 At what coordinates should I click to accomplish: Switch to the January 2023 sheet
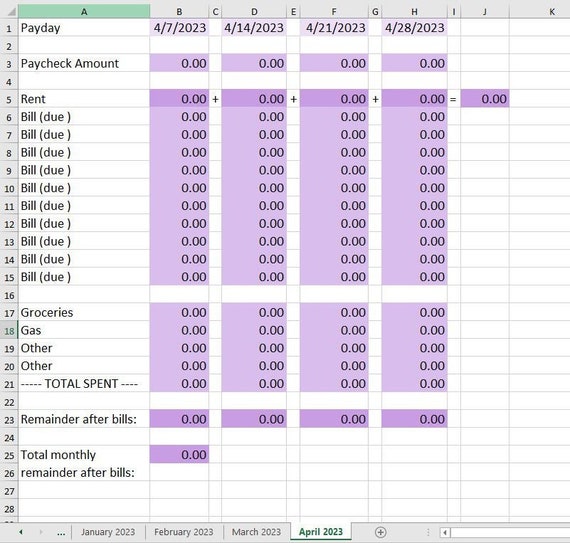pyautogui.click(x=108, y=532)
